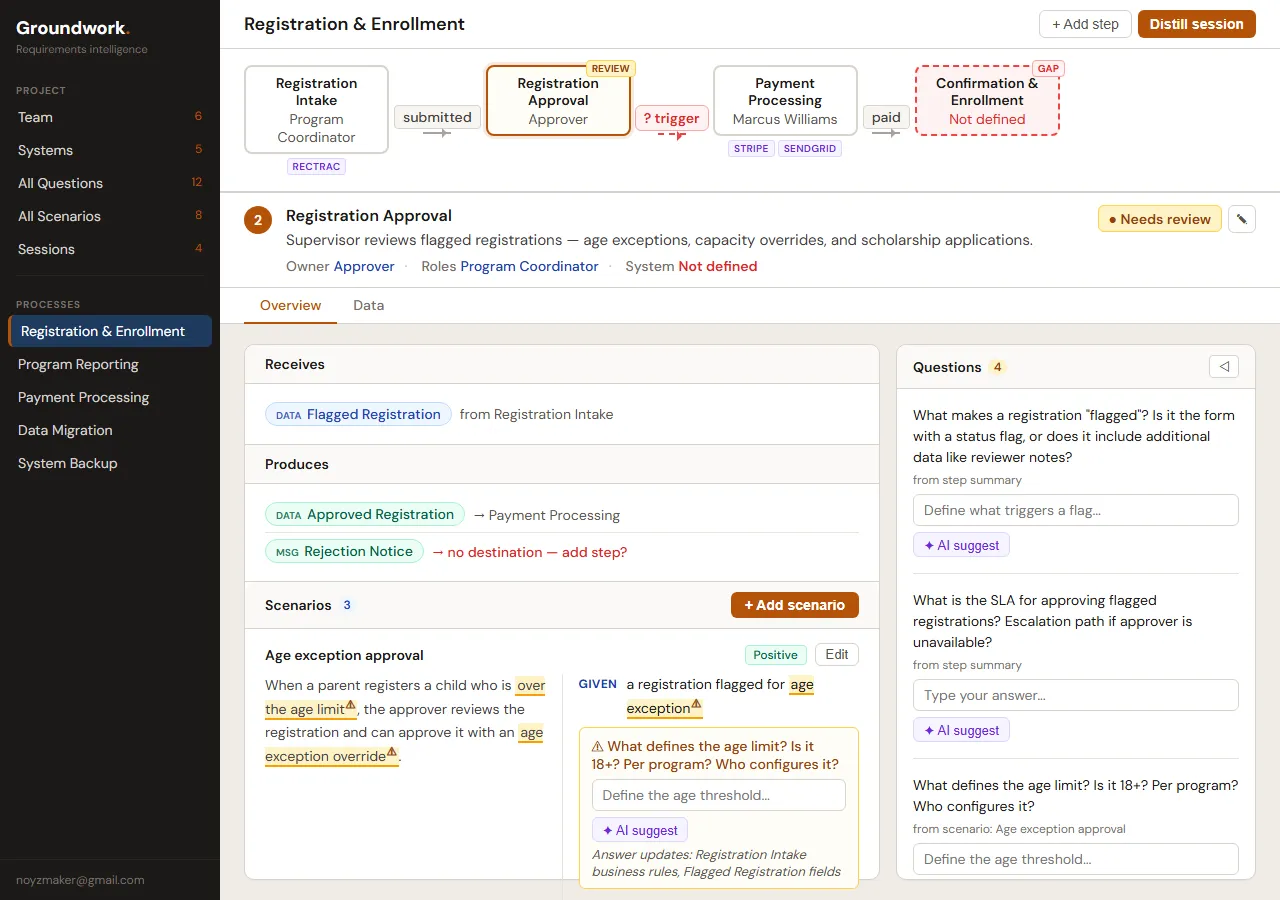Image resolution: width=1280 pixels, height=900 pixels.
Task: Select the Registration Intake step card
Action: coord(316,110)
